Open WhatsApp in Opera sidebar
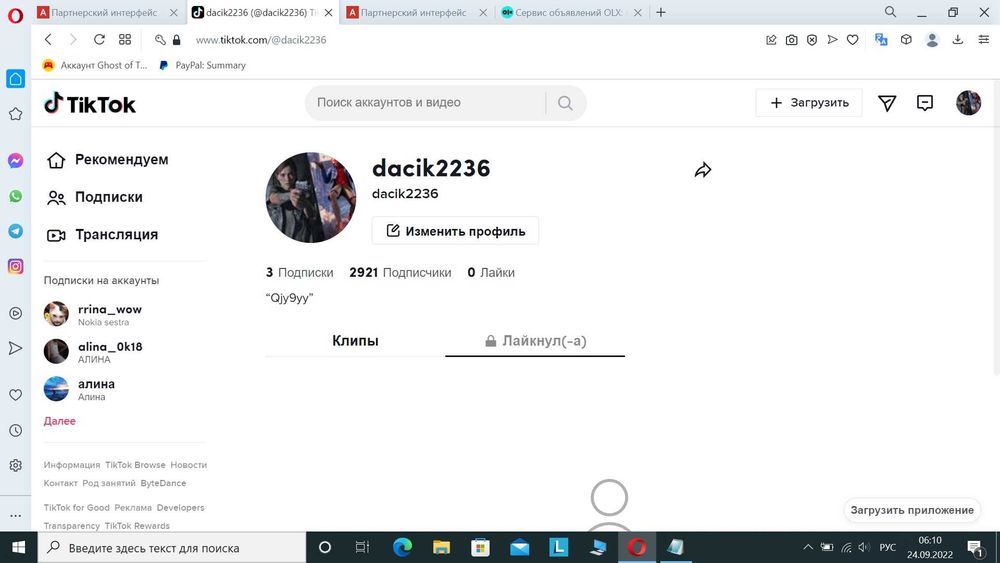Viewport: 1000px width, 563px height. click(15, 196)
